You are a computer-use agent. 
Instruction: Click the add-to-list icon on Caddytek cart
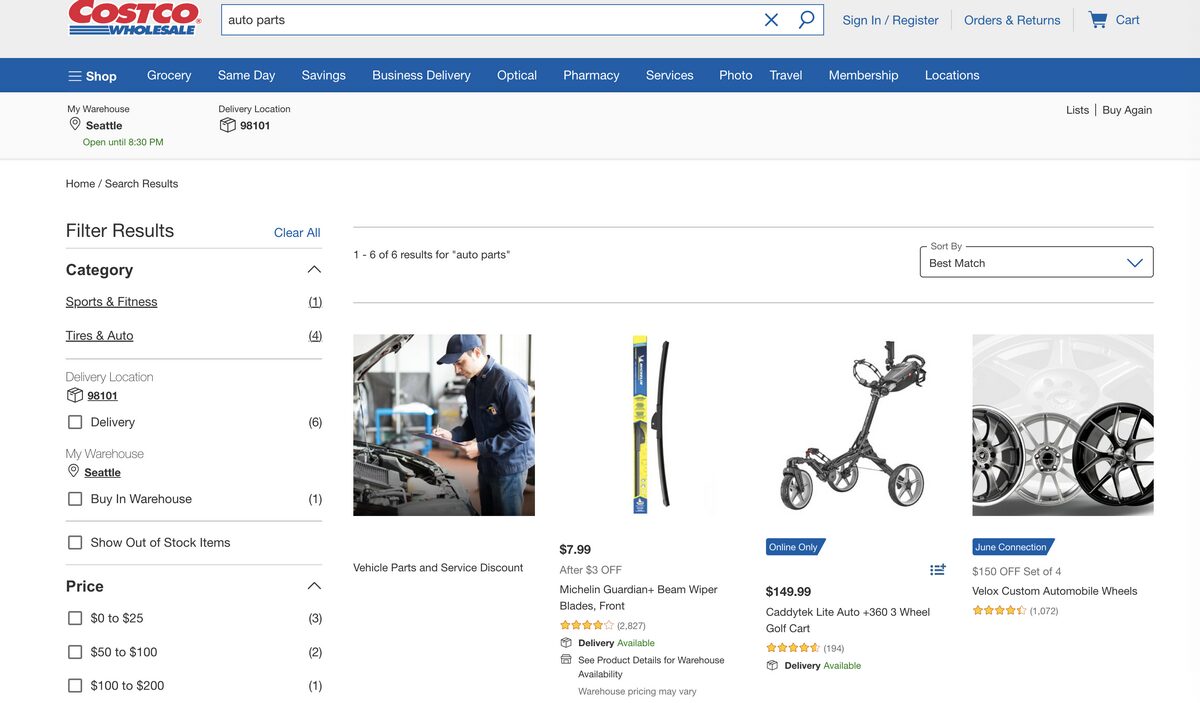pyautogui.click(x=937, y=570)
